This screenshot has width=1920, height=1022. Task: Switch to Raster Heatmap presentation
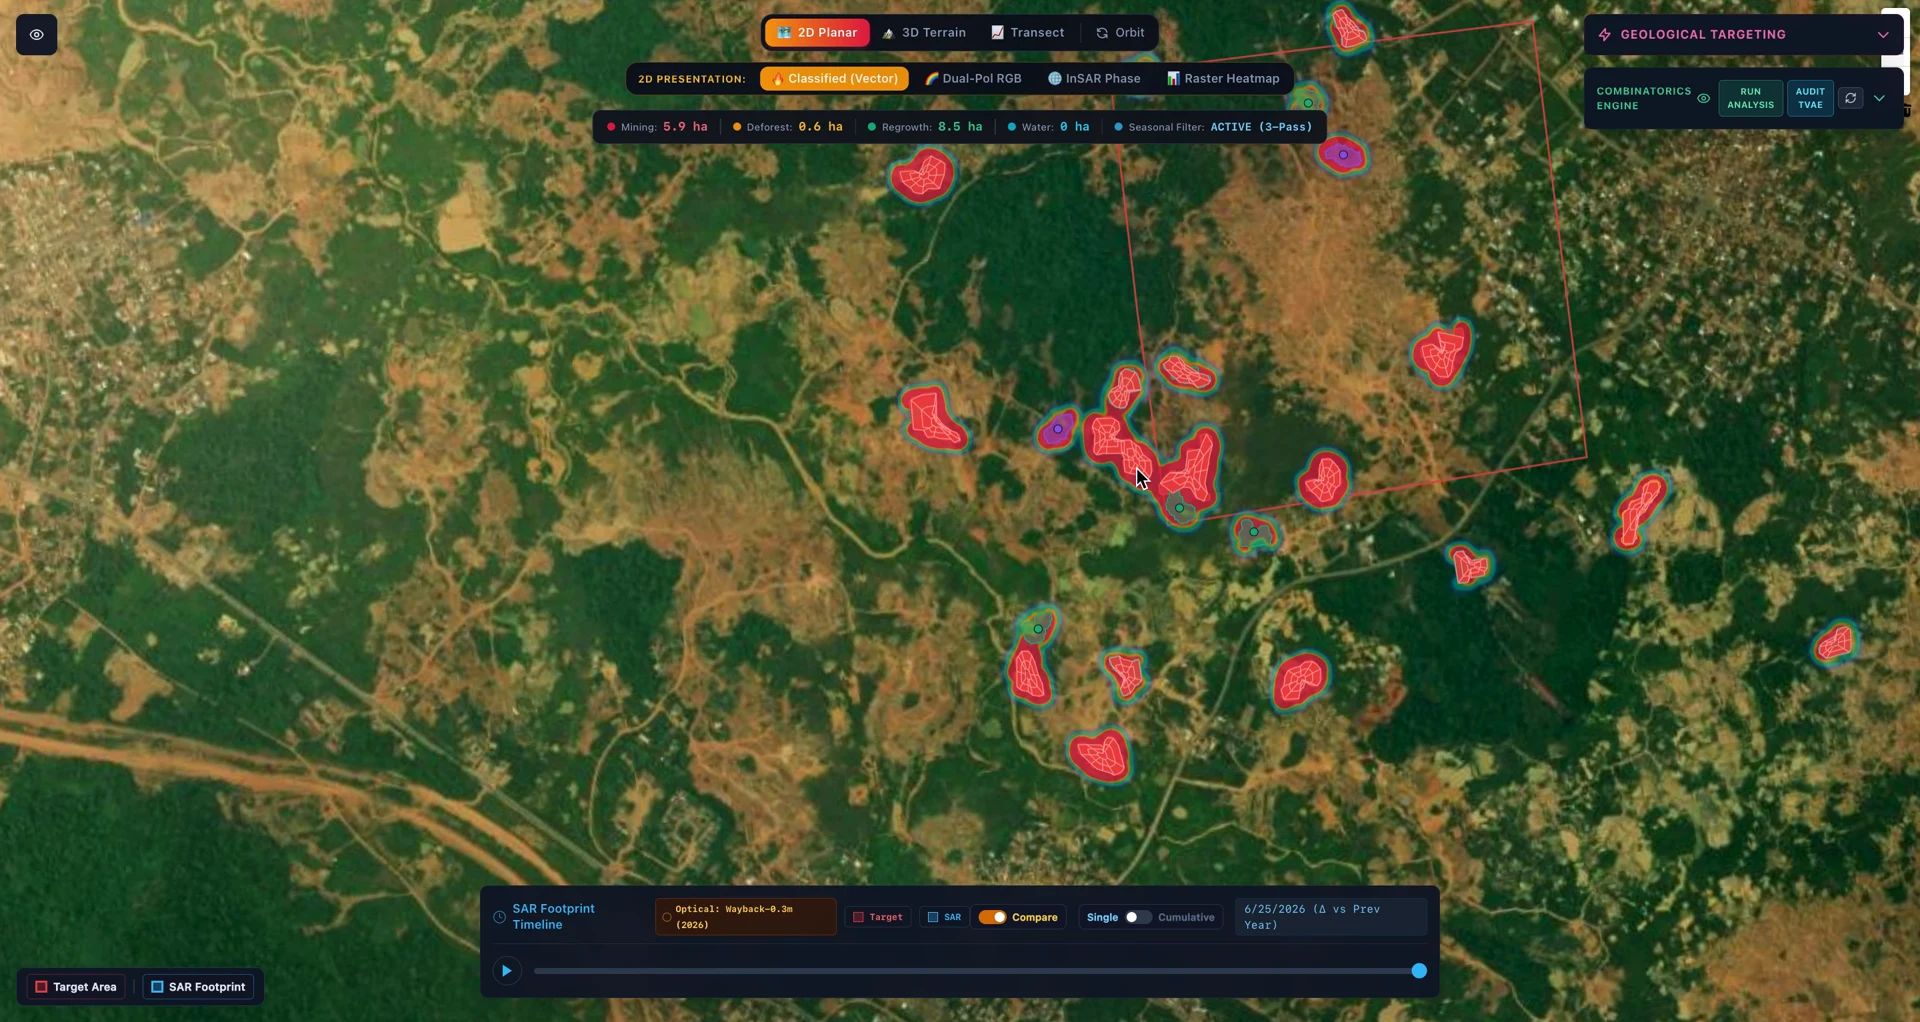click(1222, 78)
